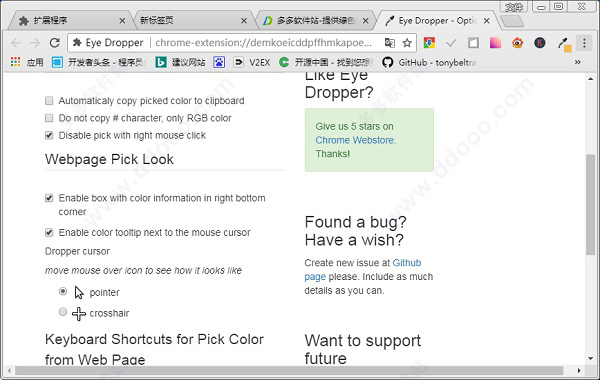The width and height of the screenshot is (600, 380).
Task: Click the puzzle icon in address bar
Action: click(x=77, y=42)
